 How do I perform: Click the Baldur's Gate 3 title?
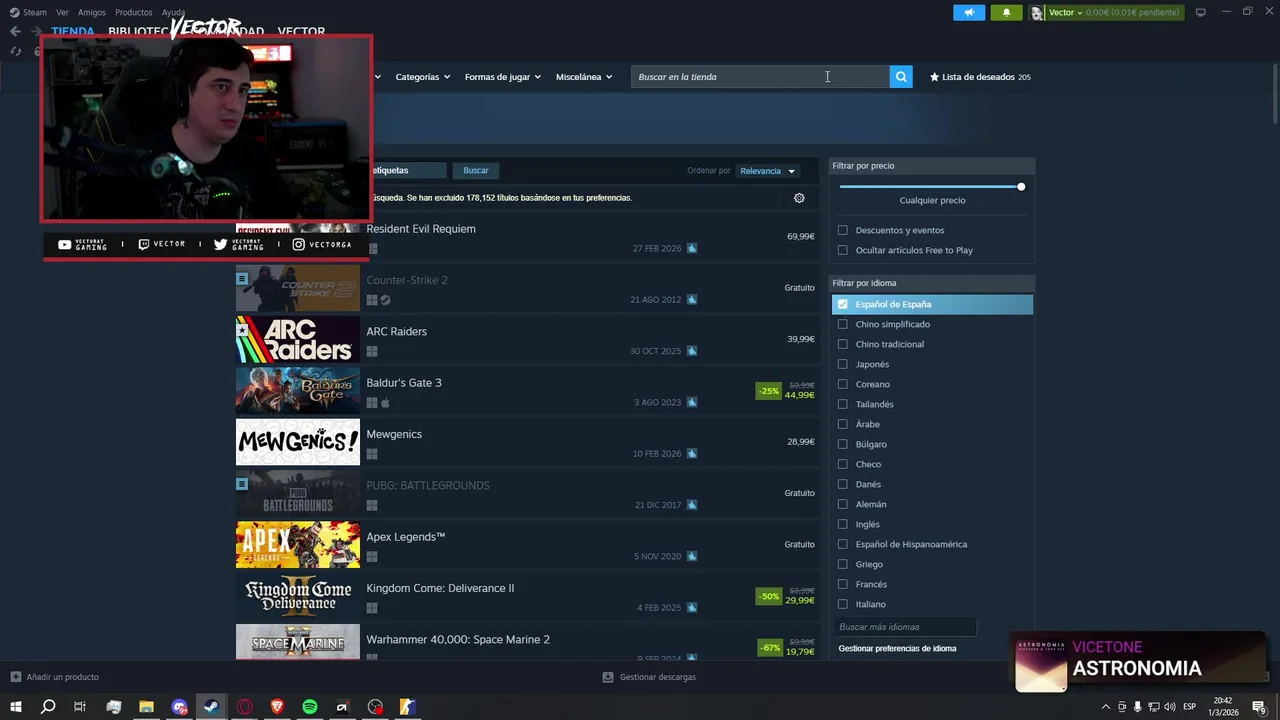coord(404,383)
